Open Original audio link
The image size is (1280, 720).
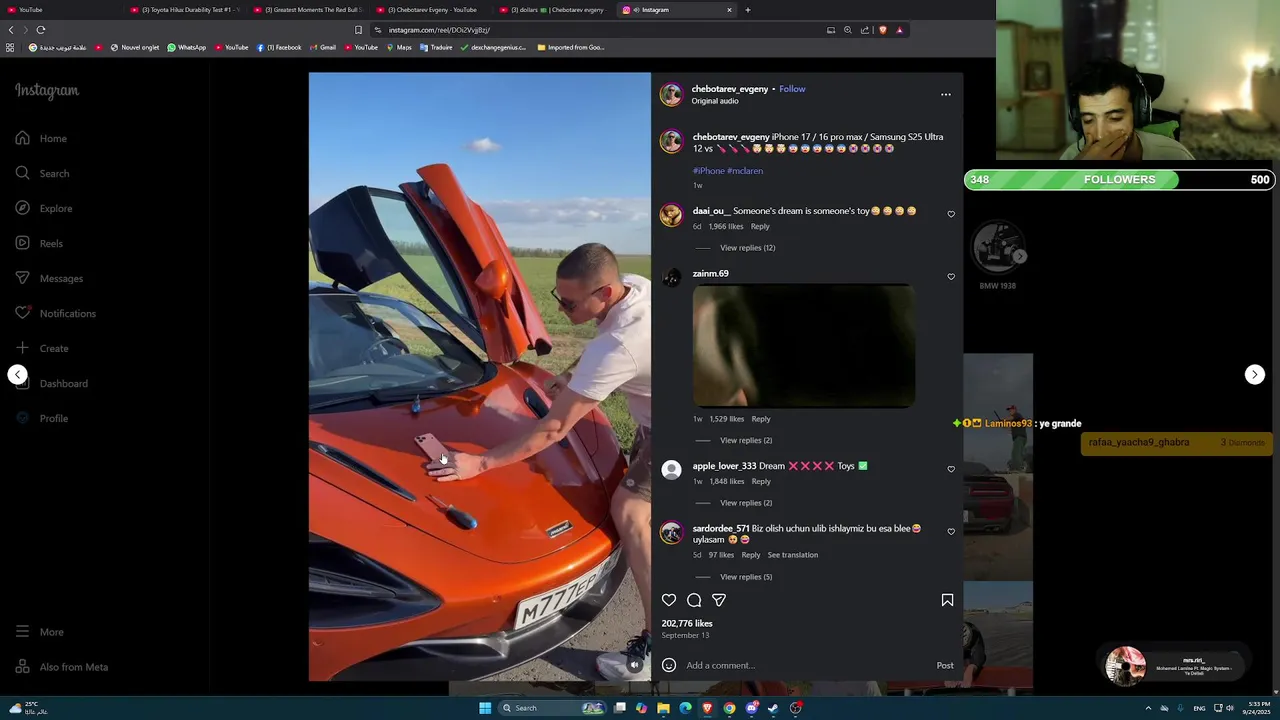715,101
